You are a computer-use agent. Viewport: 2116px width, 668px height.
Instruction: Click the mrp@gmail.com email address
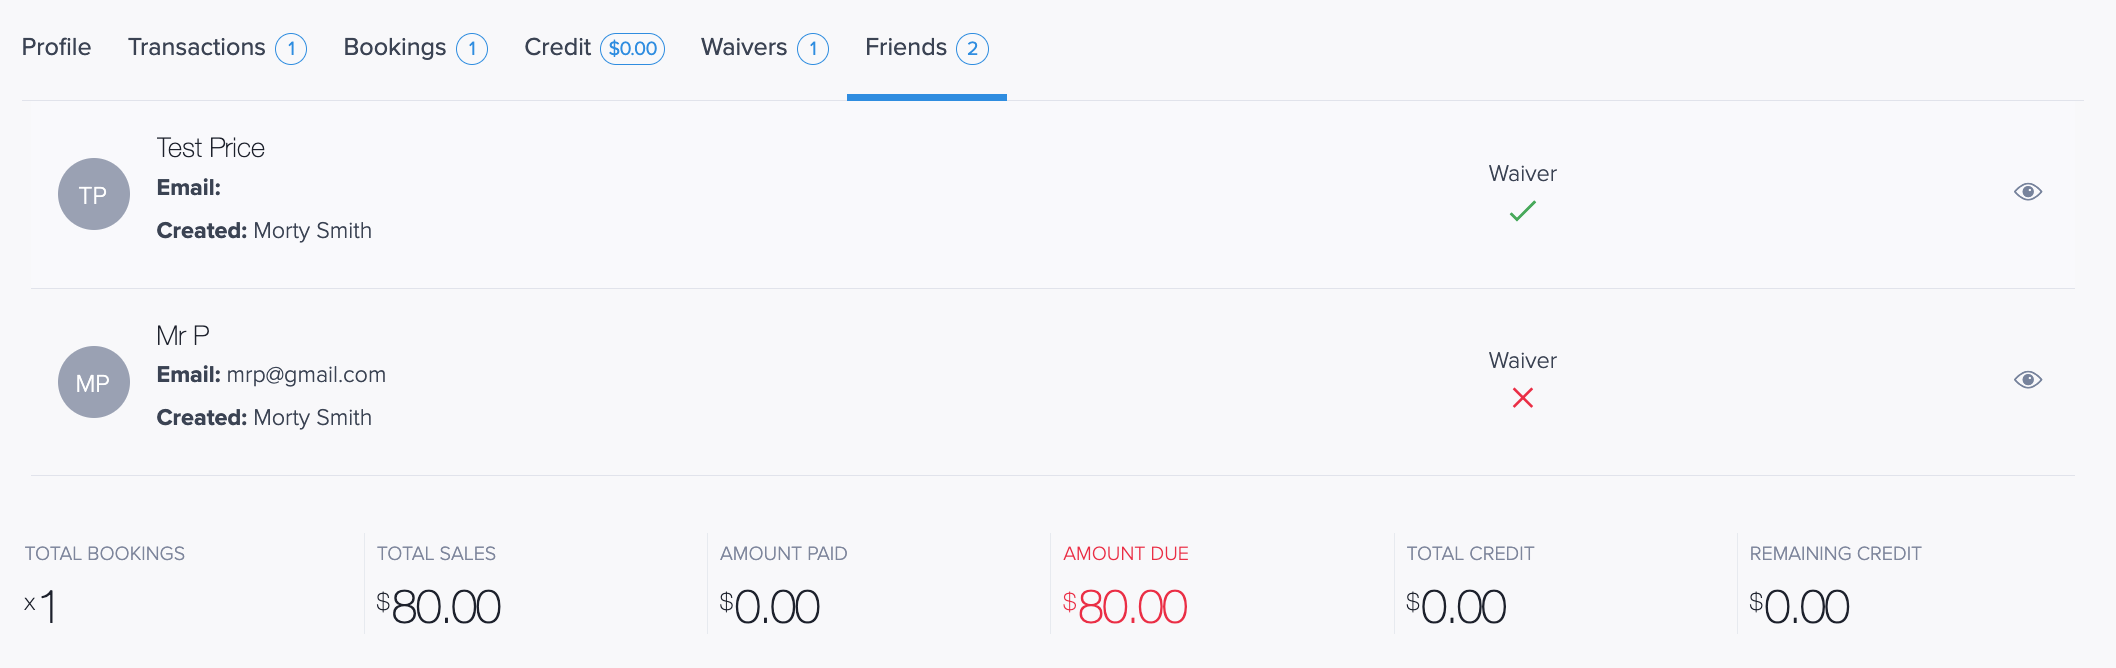coord(306,375)
